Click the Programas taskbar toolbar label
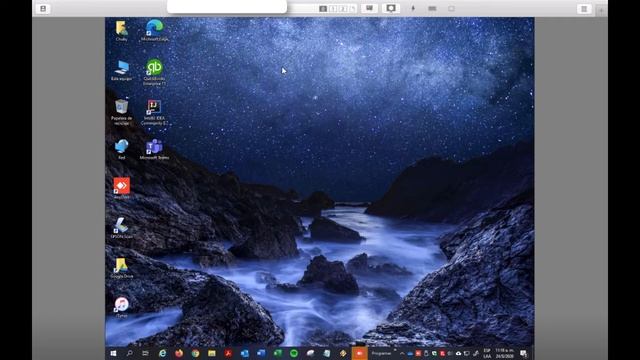This screenshot has height=360, width=640. (x=381, y=353)
